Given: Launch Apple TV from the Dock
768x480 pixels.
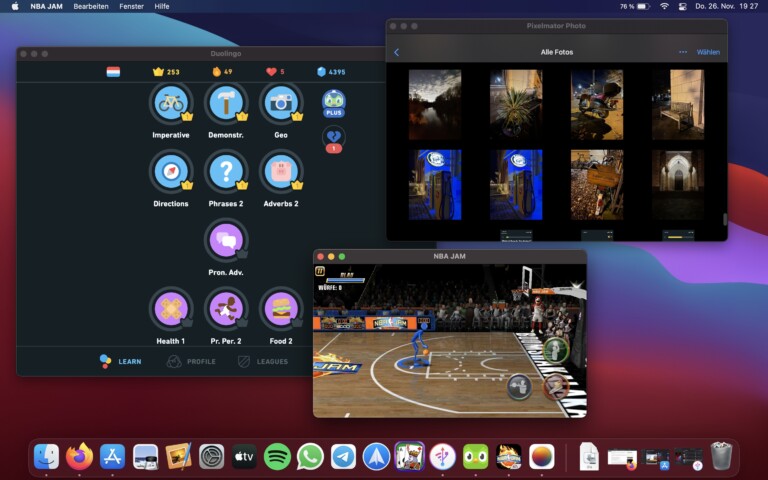Looking at the screenshot, I should pyautogui.click(x=244, y=456).
